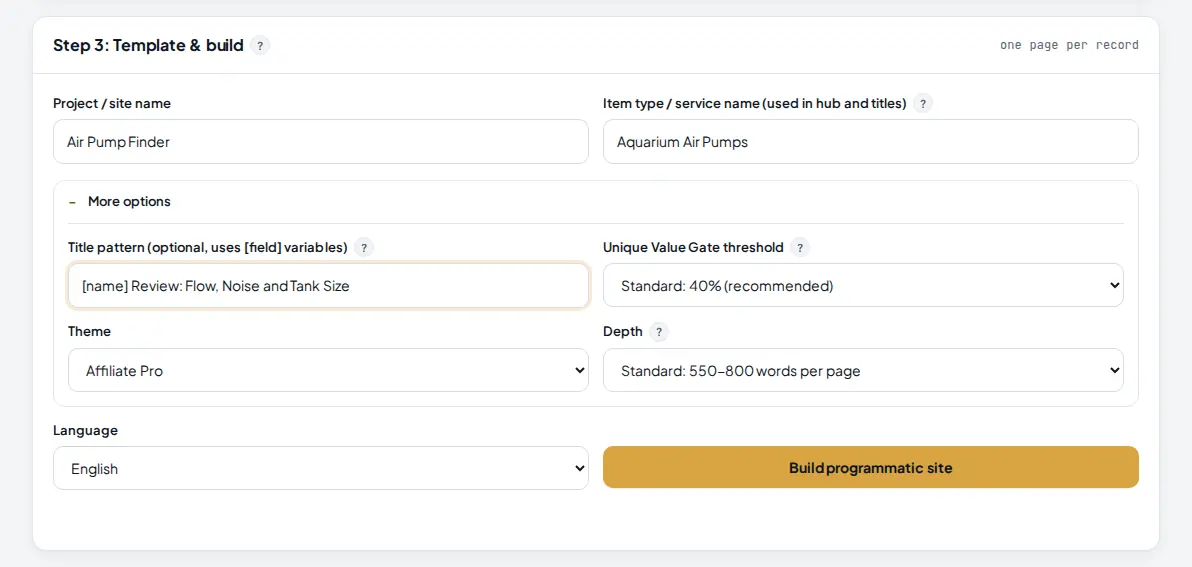The height and width of the screenshot is (567, 1192).
Task: Click the 'Language' label text
Action: click(x=85, y=430)
